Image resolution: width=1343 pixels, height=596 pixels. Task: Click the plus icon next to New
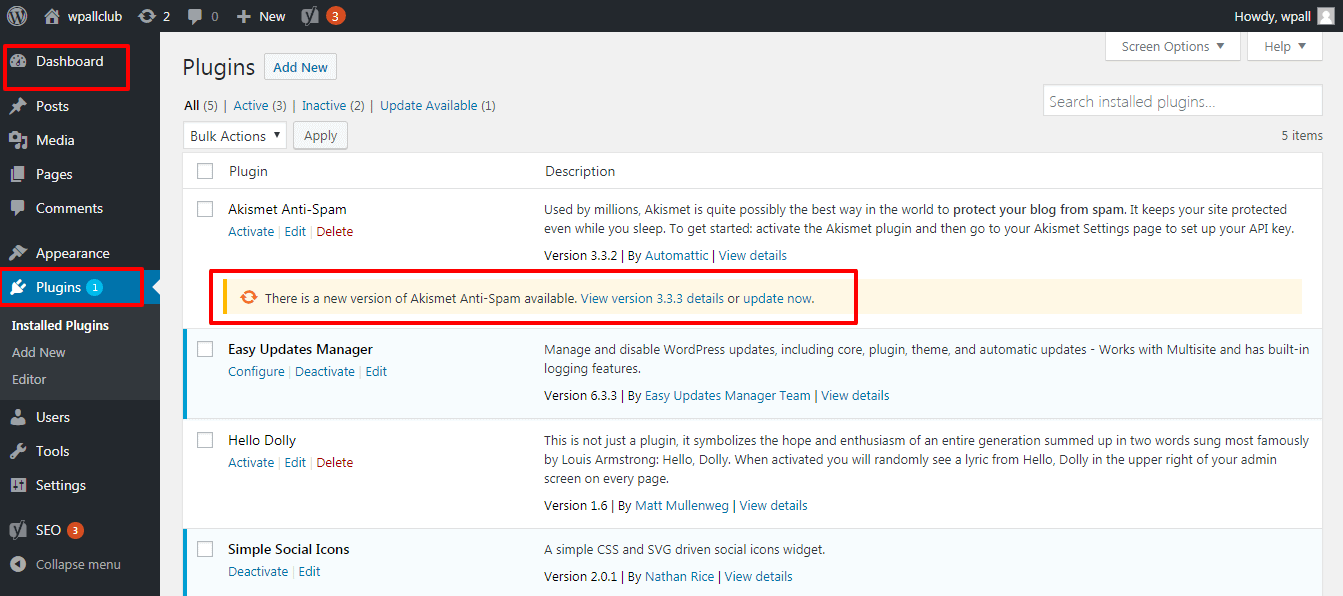[x=243, y=16]
